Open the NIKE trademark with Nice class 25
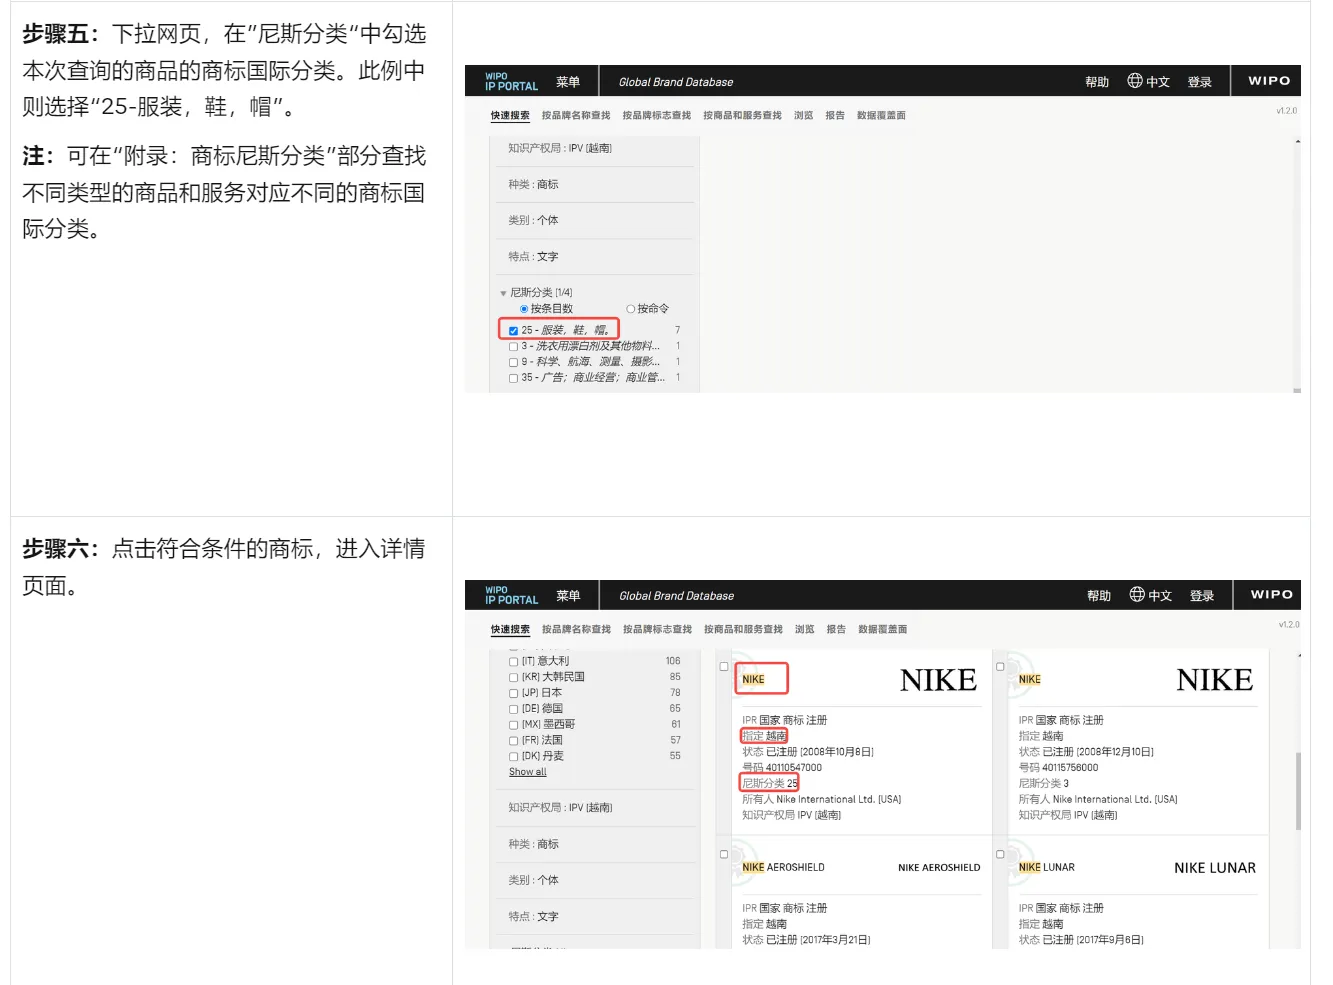Screen dimensions: 1333x985 click(x=753, y=680)
